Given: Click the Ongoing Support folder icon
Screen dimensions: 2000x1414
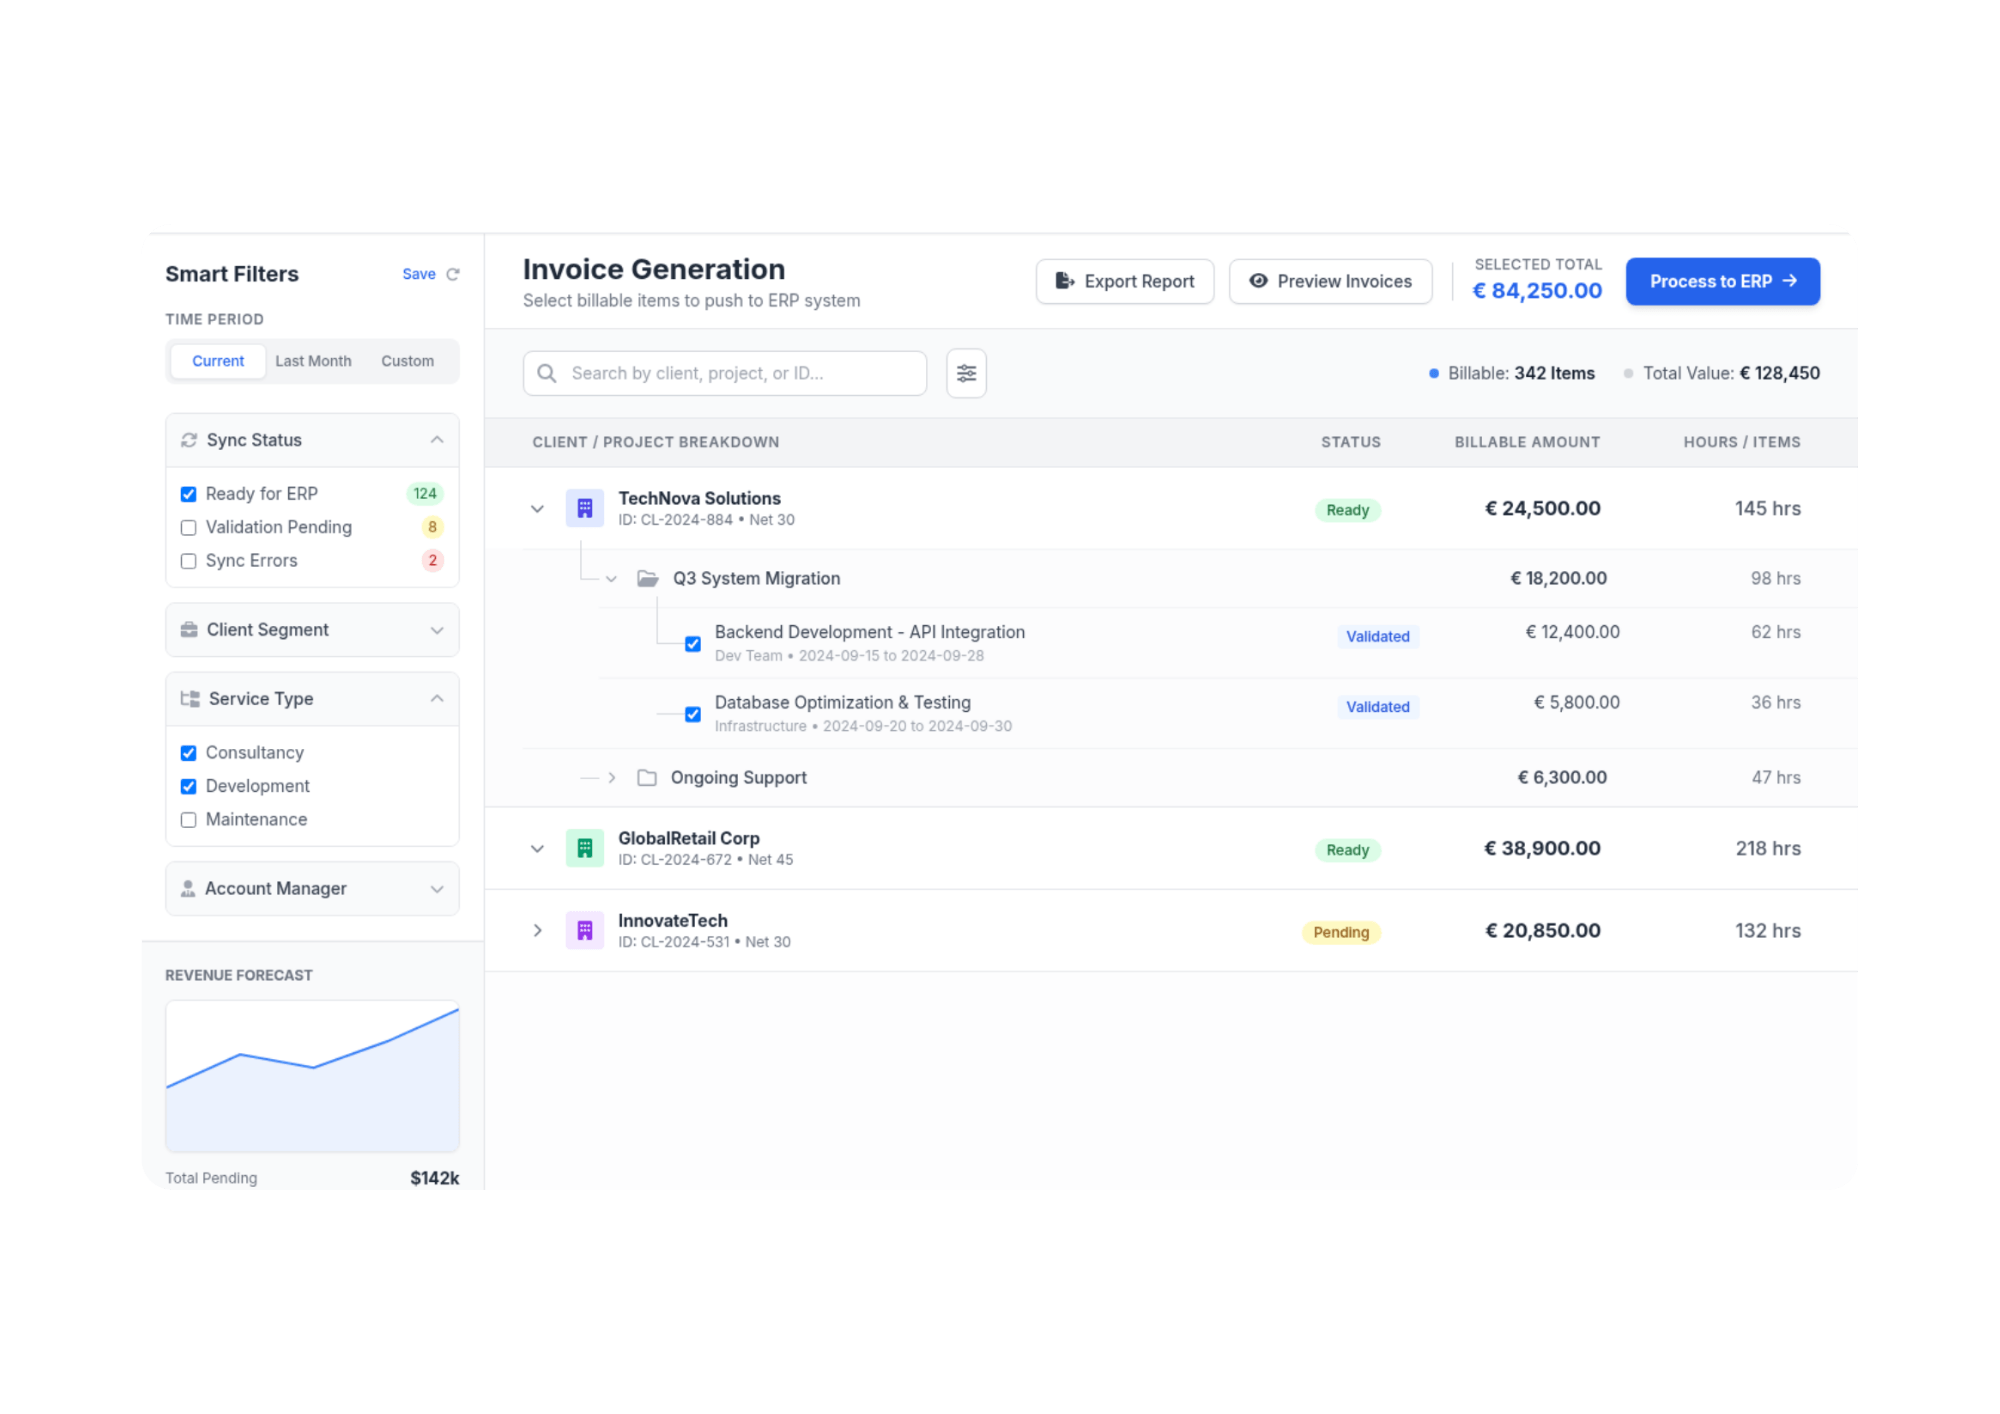Looking at the screenshot, I should coord(647,777).
